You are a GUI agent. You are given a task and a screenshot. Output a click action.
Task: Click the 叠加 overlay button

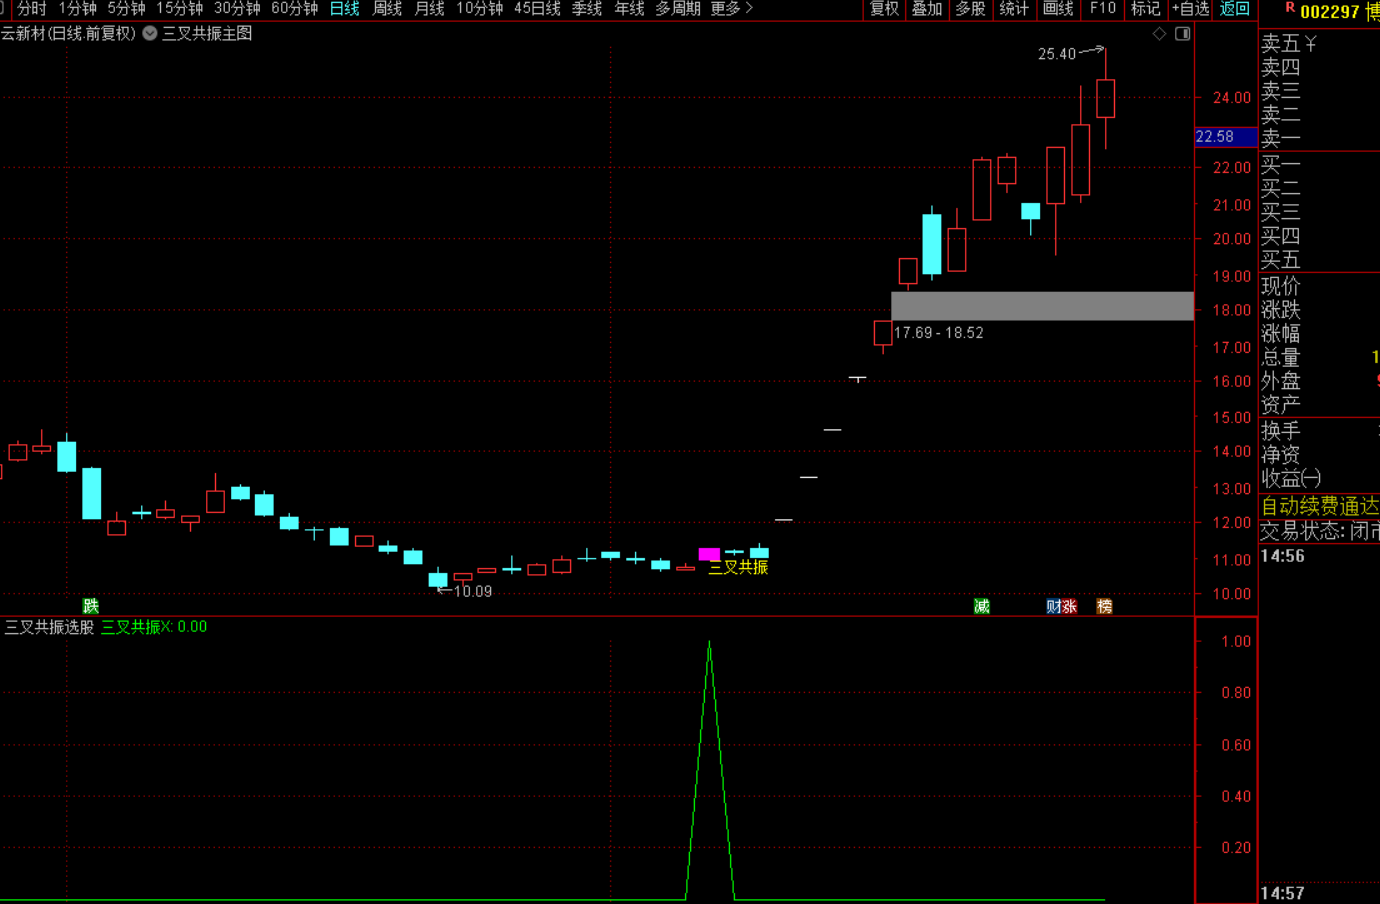point(927,9)
